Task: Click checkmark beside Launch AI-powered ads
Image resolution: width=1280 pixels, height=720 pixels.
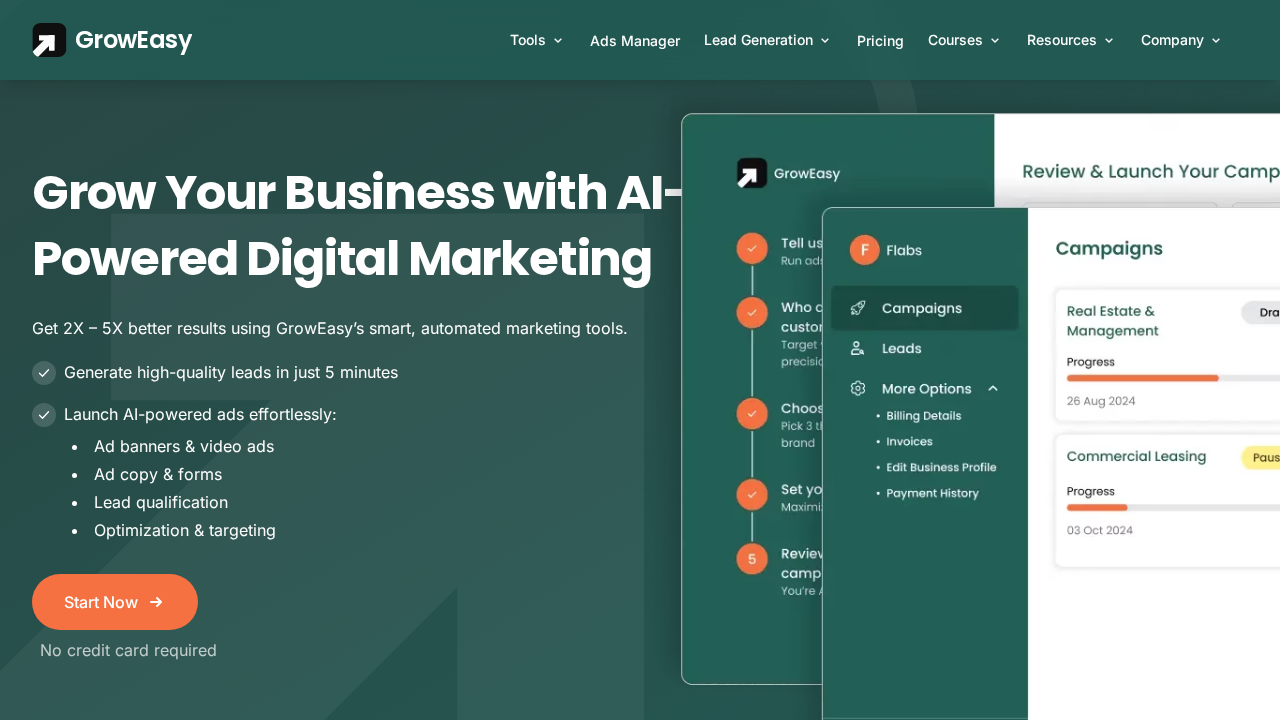Action: pyautogui.click(x=44, y=415)
